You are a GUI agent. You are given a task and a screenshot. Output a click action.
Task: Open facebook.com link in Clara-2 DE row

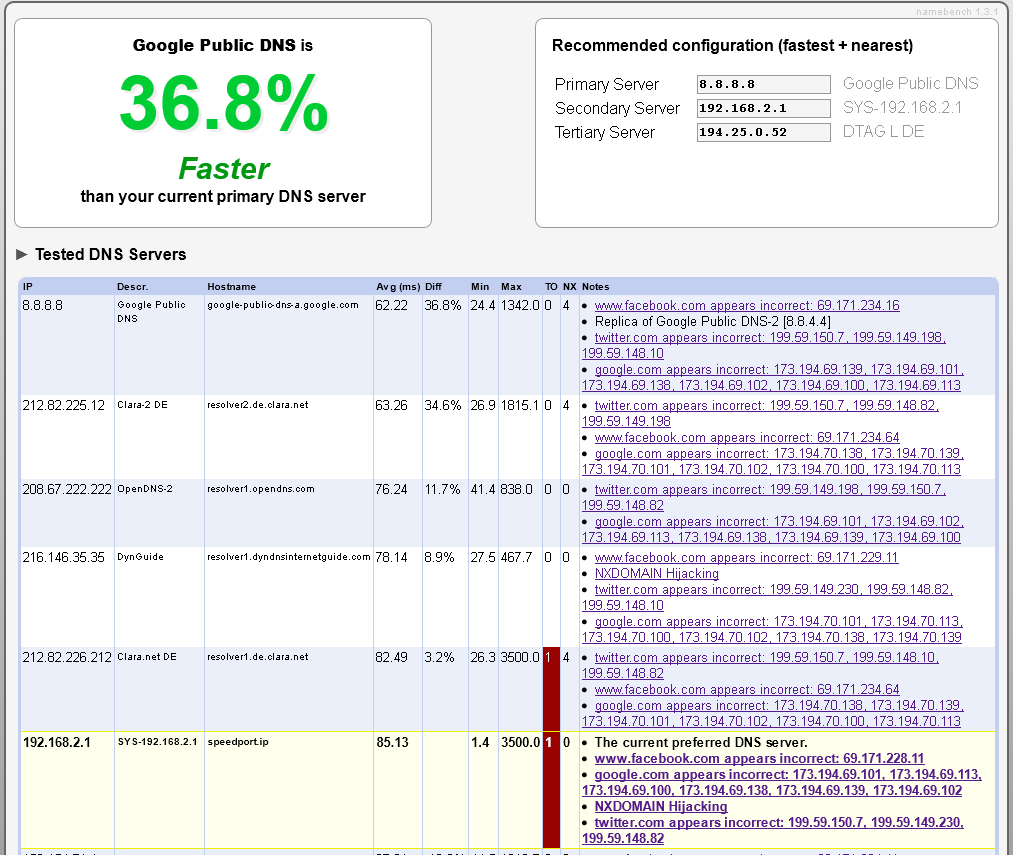pos(746,438)
